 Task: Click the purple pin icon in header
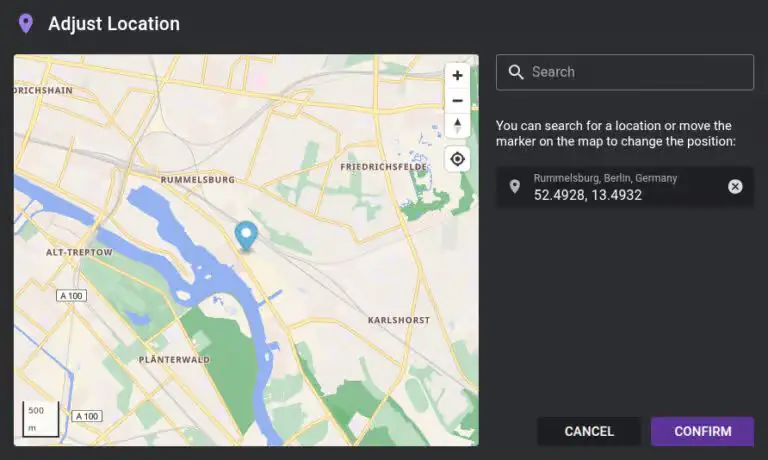(26, 23)
